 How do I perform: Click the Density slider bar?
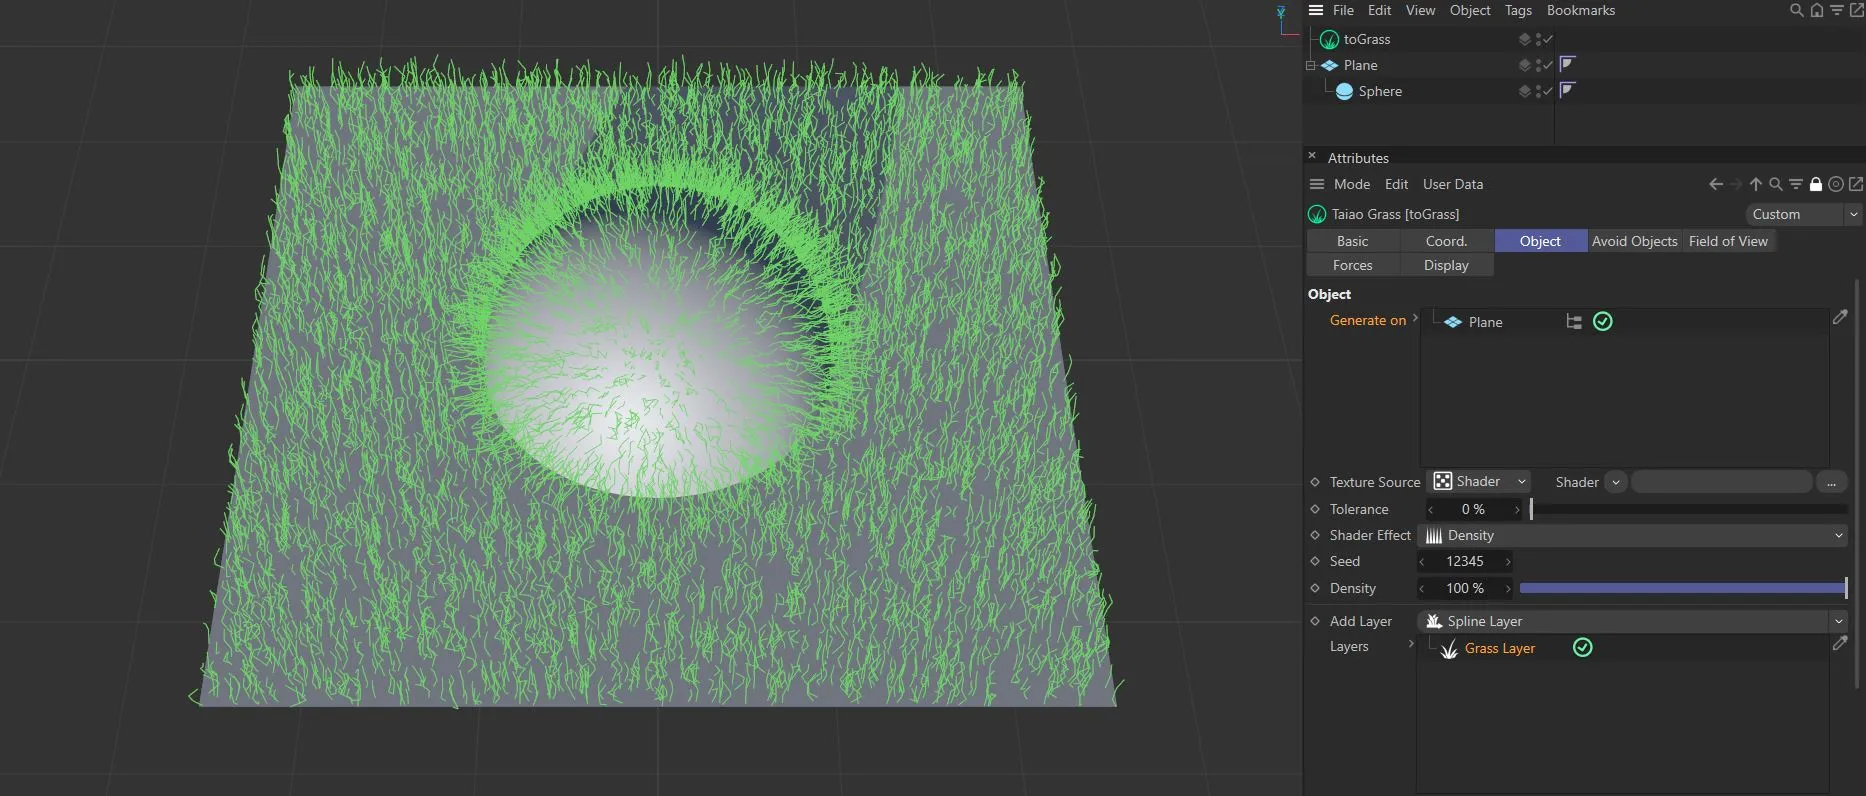click(x=1682, y=588)
